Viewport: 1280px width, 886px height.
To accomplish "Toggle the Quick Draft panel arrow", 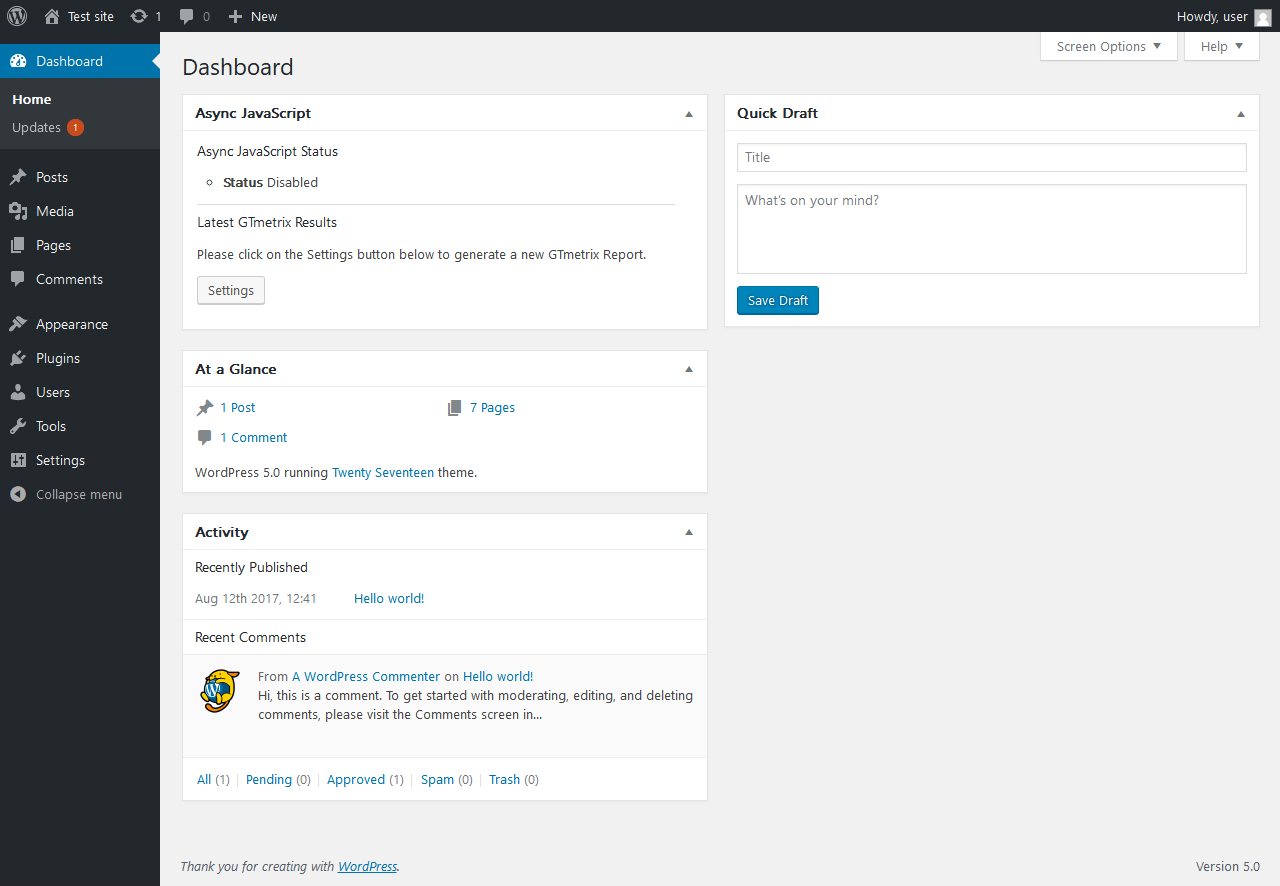I will coord(1241,114).
